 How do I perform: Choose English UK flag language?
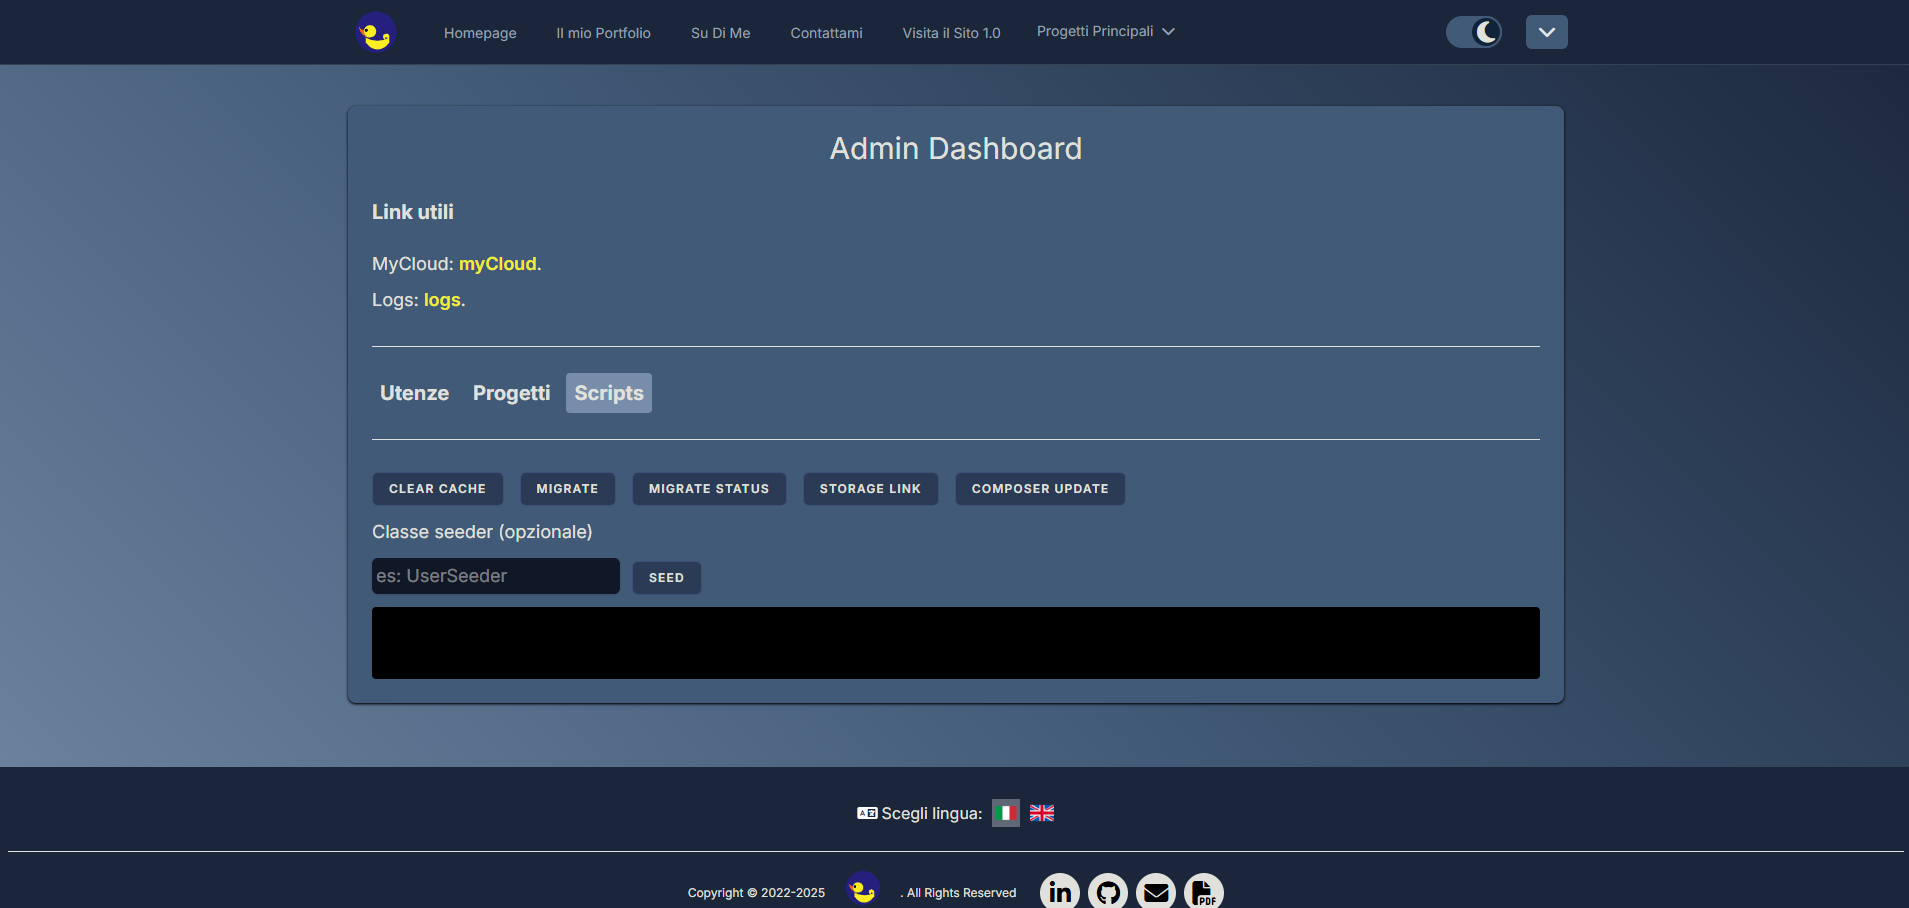1042,813
